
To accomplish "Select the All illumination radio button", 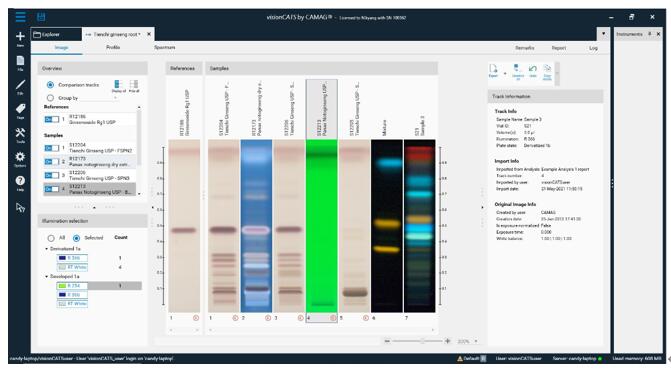I will 51,238.
